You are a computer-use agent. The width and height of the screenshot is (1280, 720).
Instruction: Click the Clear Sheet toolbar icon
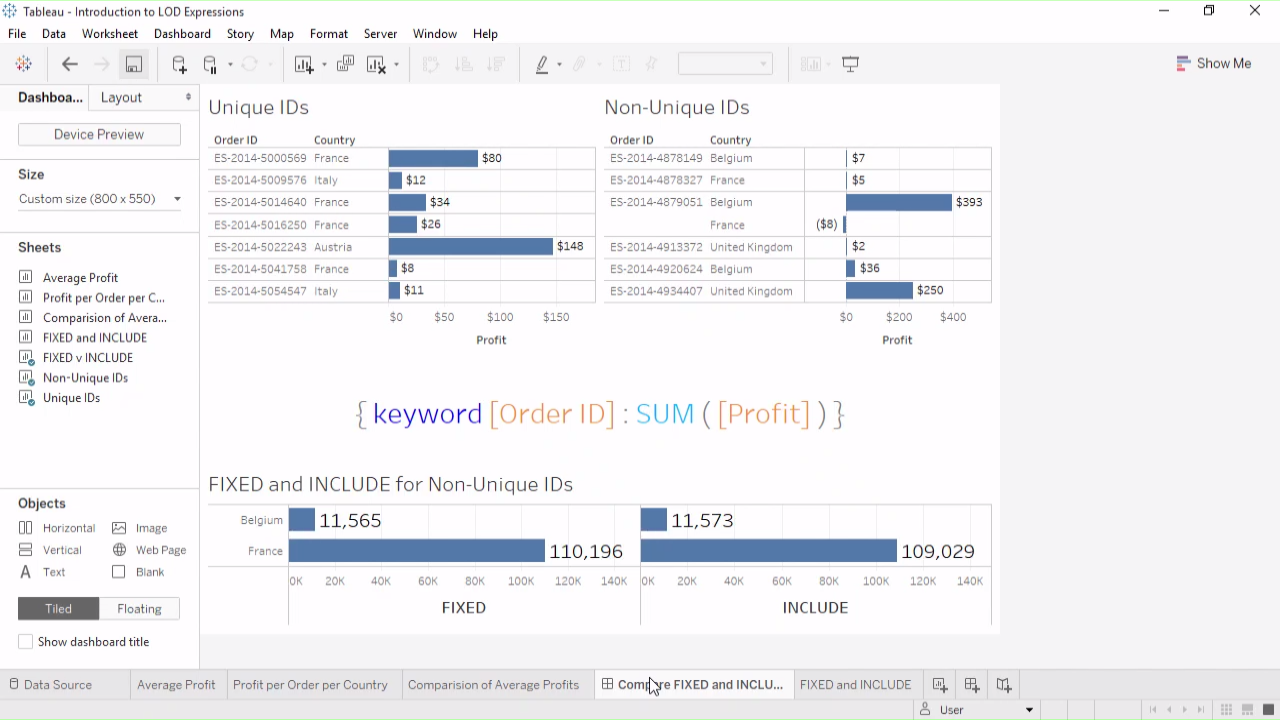[376, 64]
